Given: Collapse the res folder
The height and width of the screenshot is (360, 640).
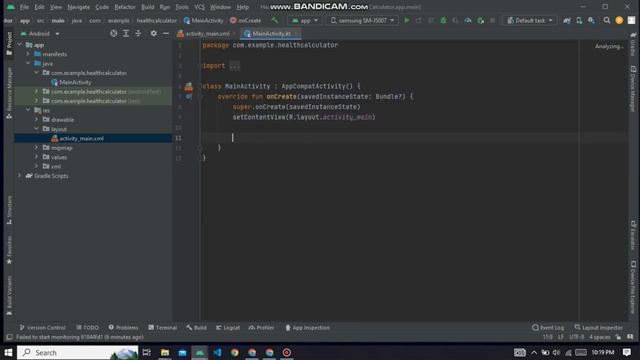Looking at the screenshot, I should click(x=28, y=110).
